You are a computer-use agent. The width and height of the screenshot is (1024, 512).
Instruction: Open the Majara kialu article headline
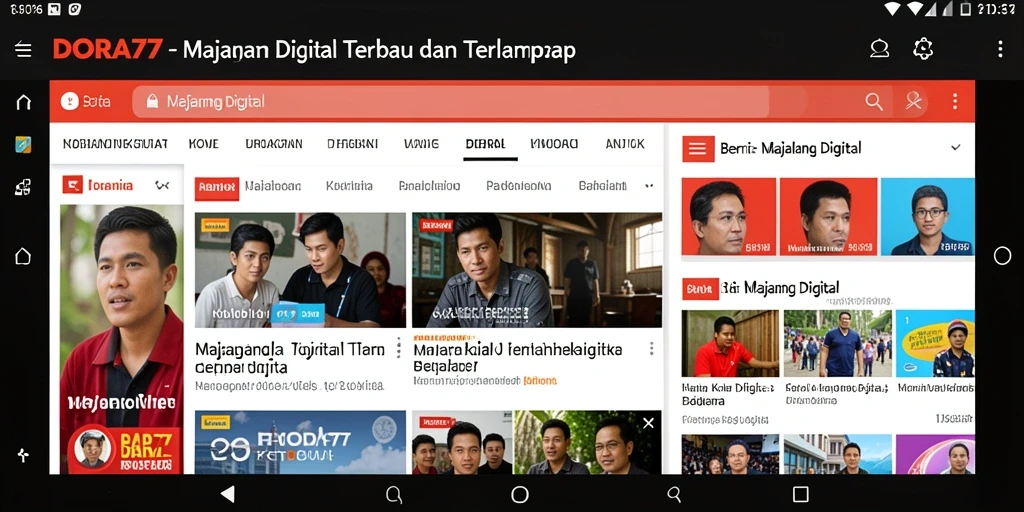518,357
